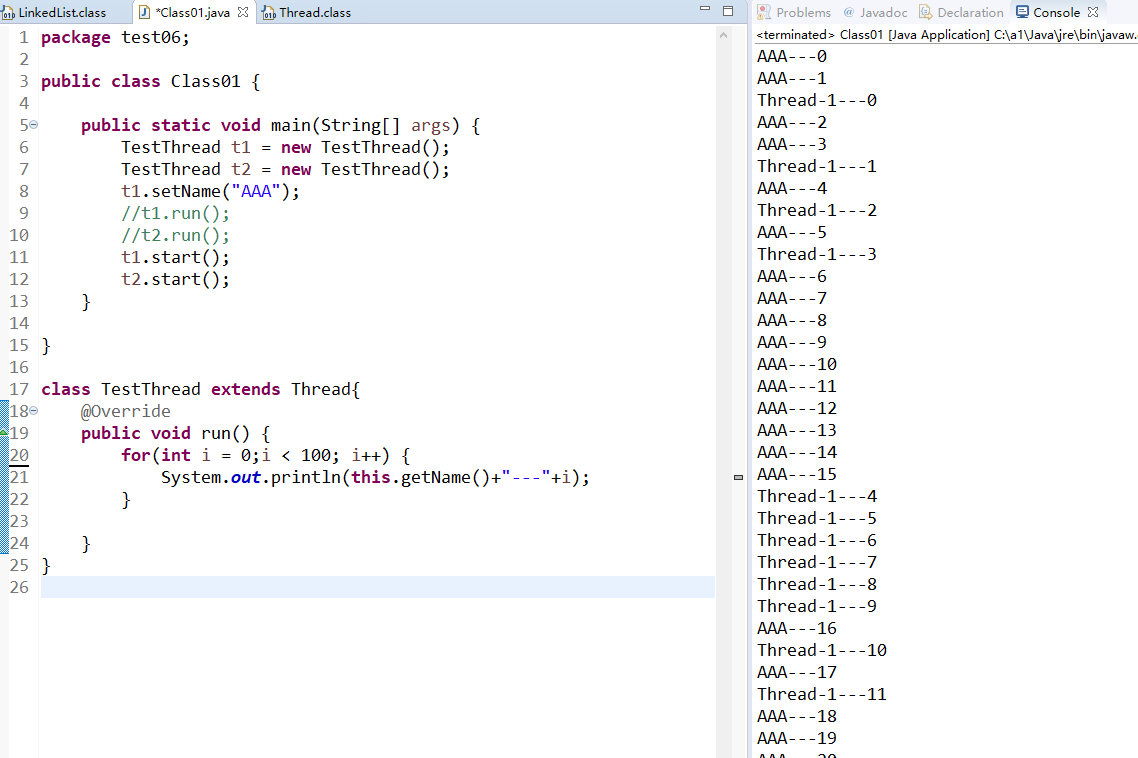Click the class file icon on Thread.class tab

coord(269,13)
